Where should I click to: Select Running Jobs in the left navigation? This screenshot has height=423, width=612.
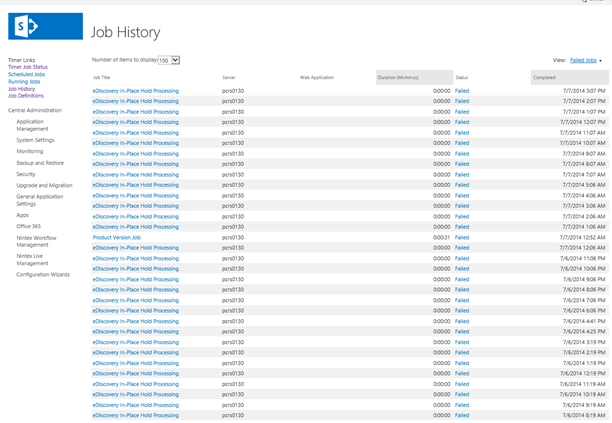coord(24,81)
